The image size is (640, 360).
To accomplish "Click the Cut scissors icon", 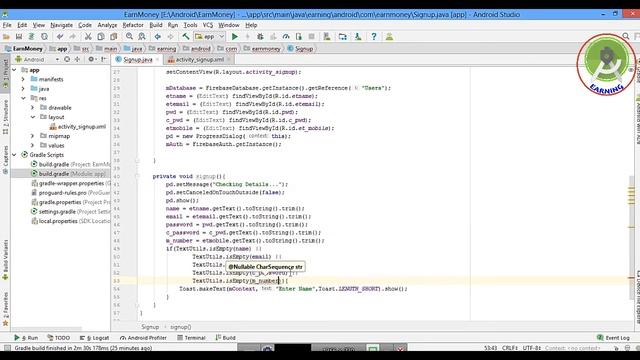I will coord(88,37).
